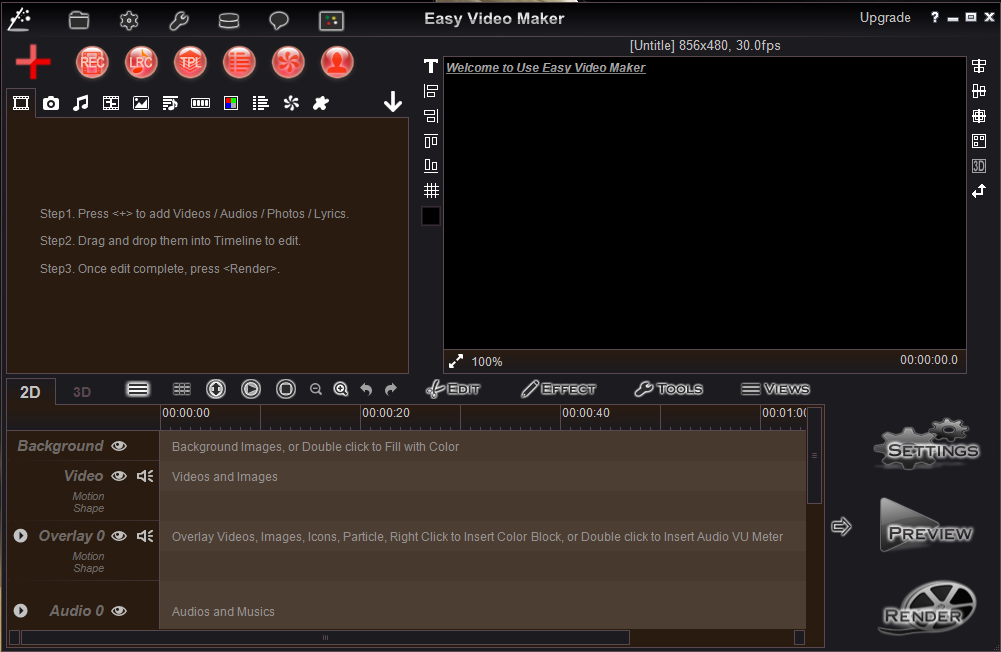Toggle the grid overlay on preview
The height and width of the screenshot is (652, 1001).
point(431,190)
